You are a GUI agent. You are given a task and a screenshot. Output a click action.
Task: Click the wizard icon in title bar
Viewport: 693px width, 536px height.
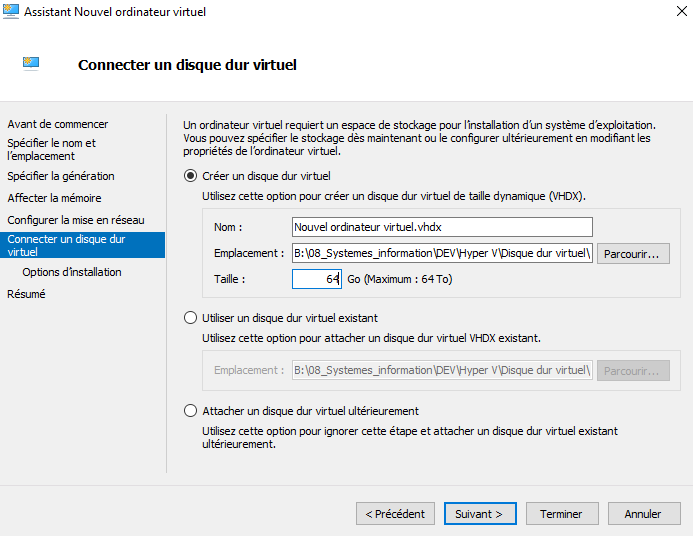pyautogui.click(x=11, y=12)
